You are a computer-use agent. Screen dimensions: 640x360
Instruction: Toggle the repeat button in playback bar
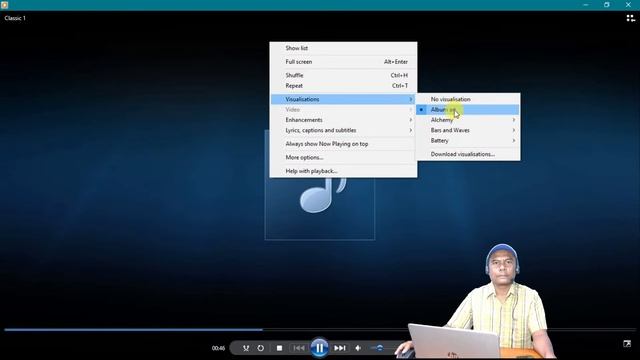(x=260, y=348)
